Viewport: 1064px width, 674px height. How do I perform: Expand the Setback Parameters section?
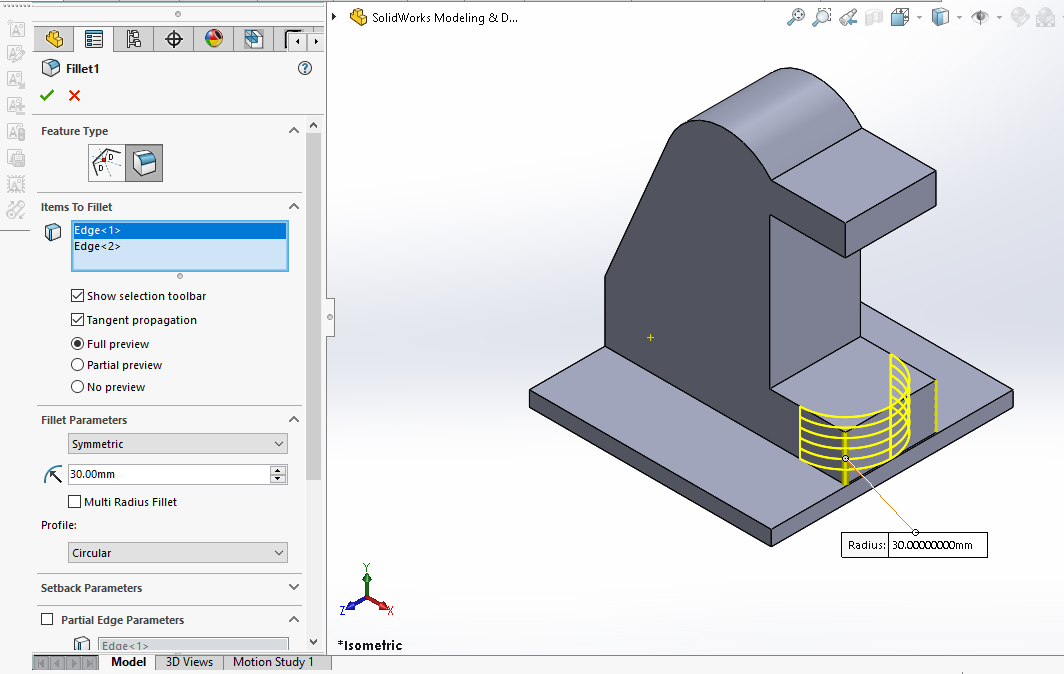coord(293,588)
